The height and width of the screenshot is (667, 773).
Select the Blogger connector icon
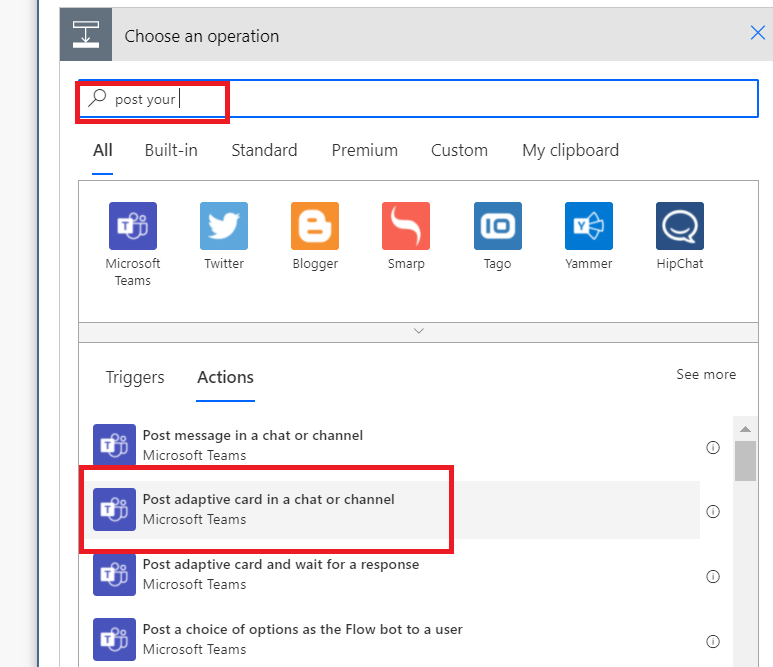[315, 226]
